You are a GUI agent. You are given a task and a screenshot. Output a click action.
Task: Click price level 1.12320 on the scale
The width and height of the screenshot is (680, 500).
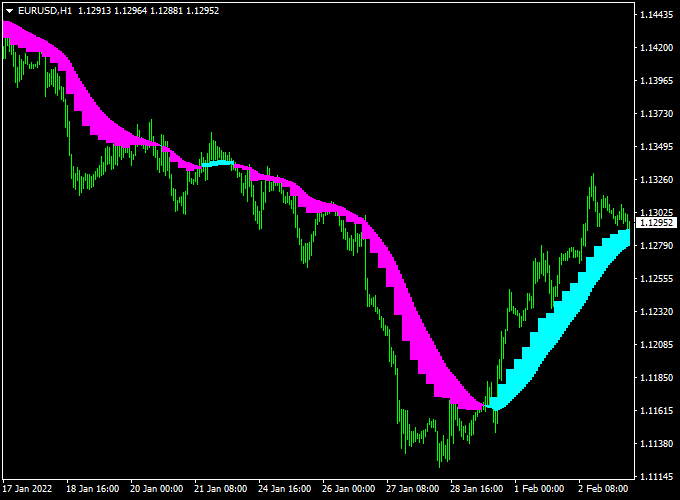tap(657, 312)
